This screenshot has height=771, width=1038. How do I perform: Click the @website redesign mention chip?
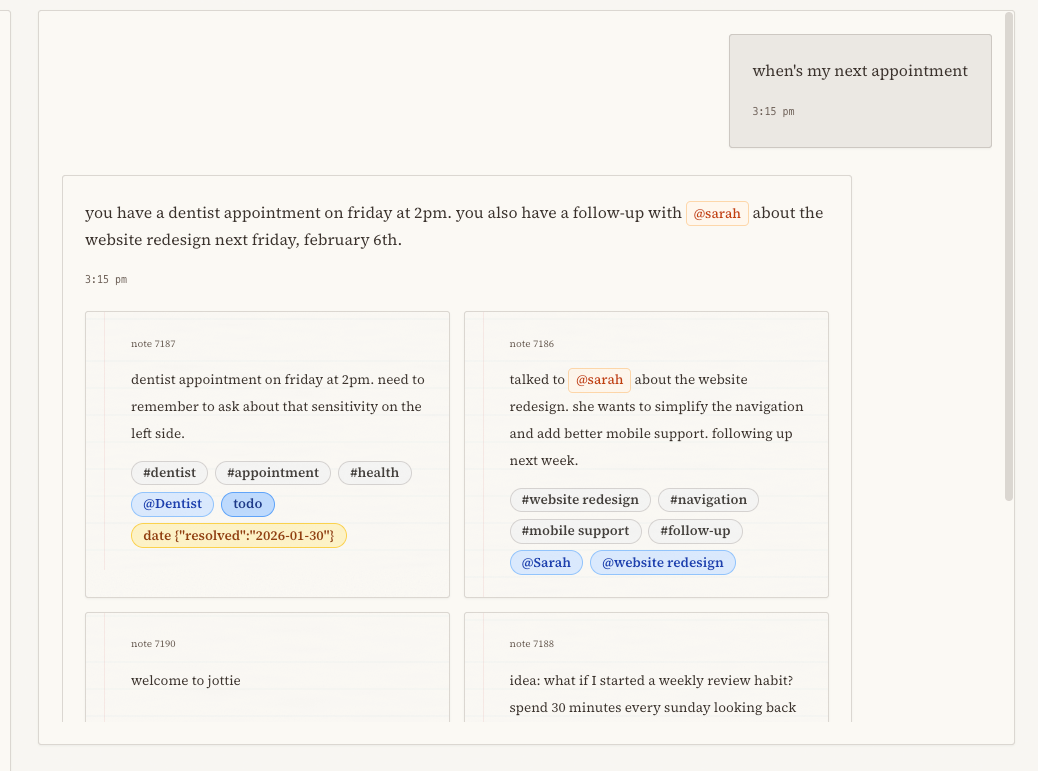tap(662, 562)
